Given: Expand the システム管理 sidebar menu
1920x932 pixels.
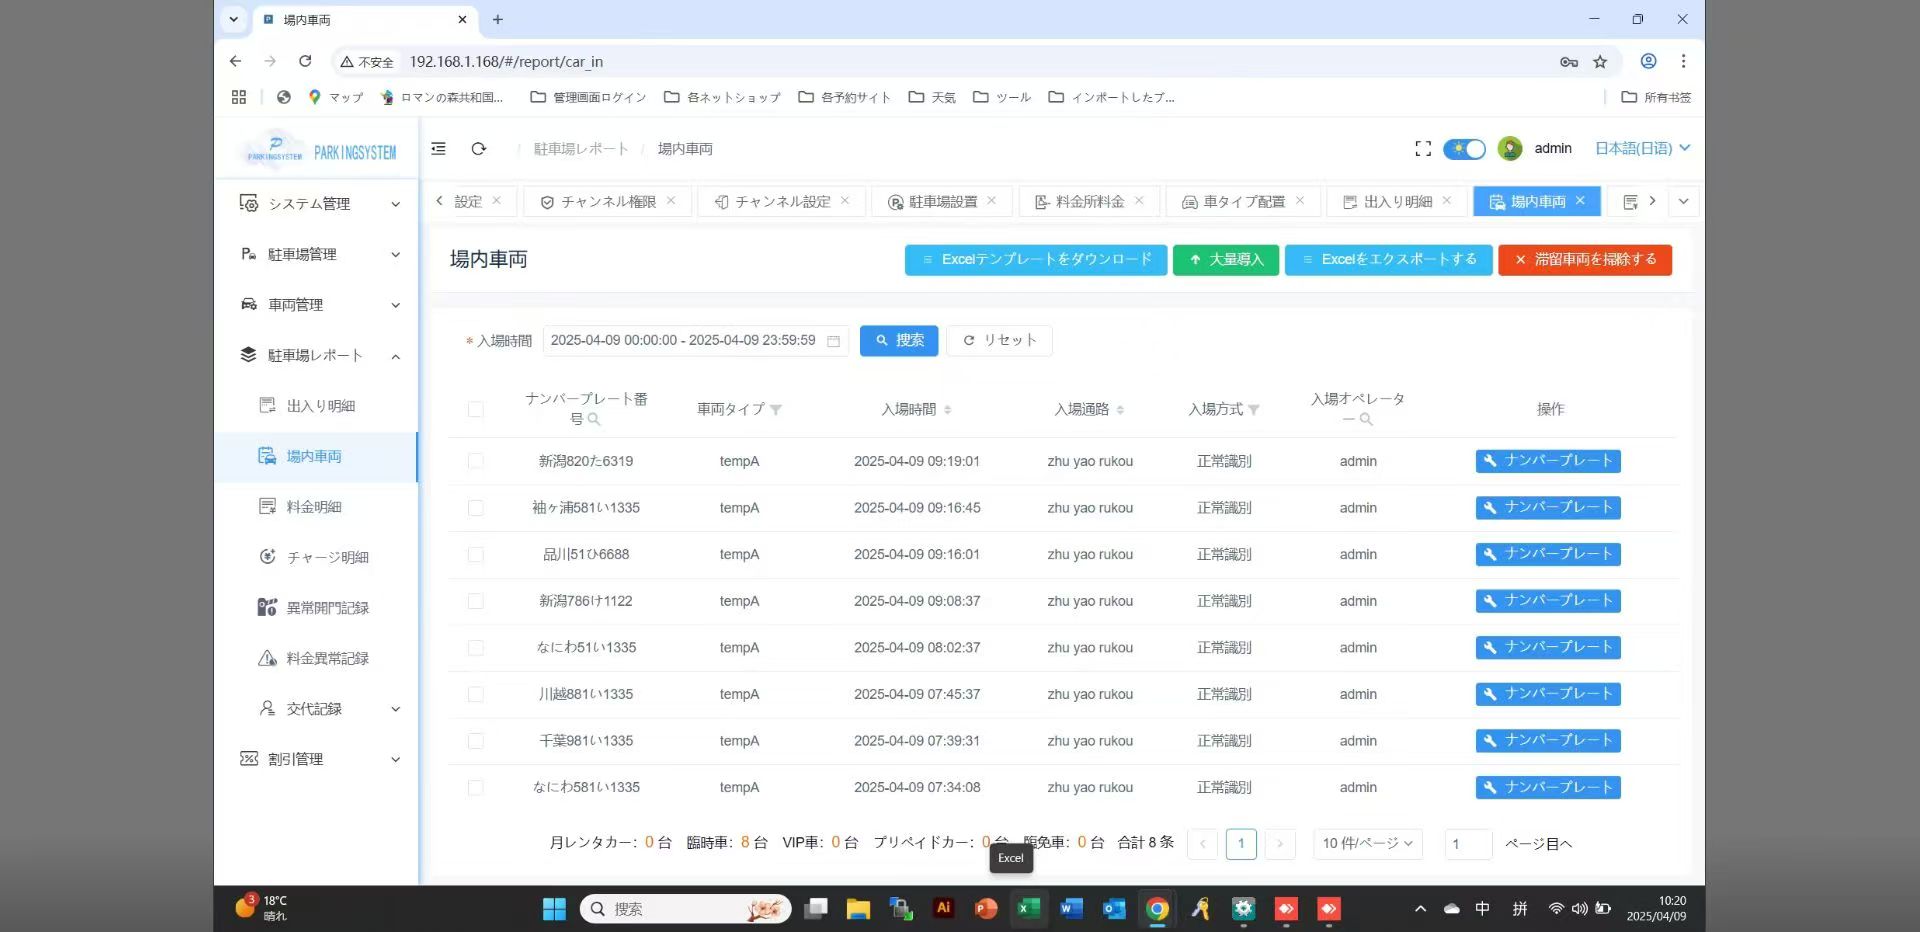Looking at the screenshot, I should tap(317, 204).
